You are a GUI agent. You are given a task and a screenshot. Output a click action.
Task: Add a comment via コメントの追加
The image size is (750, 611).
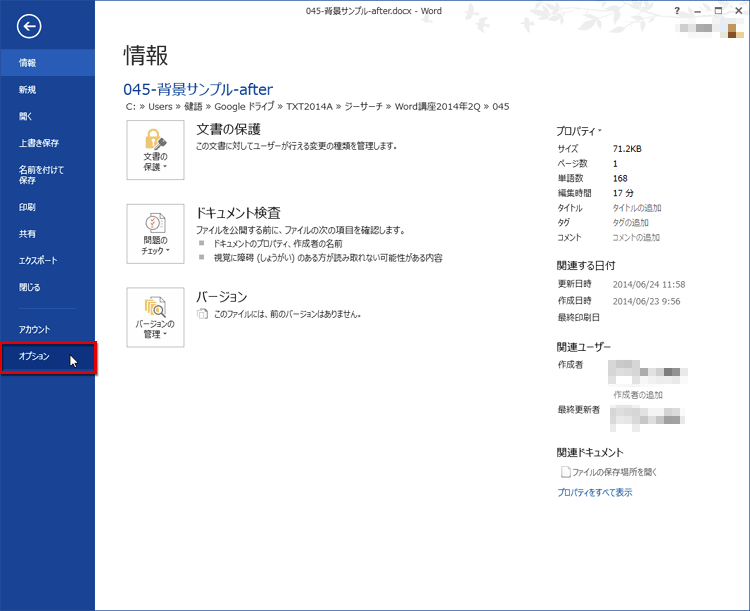(636, 237)
